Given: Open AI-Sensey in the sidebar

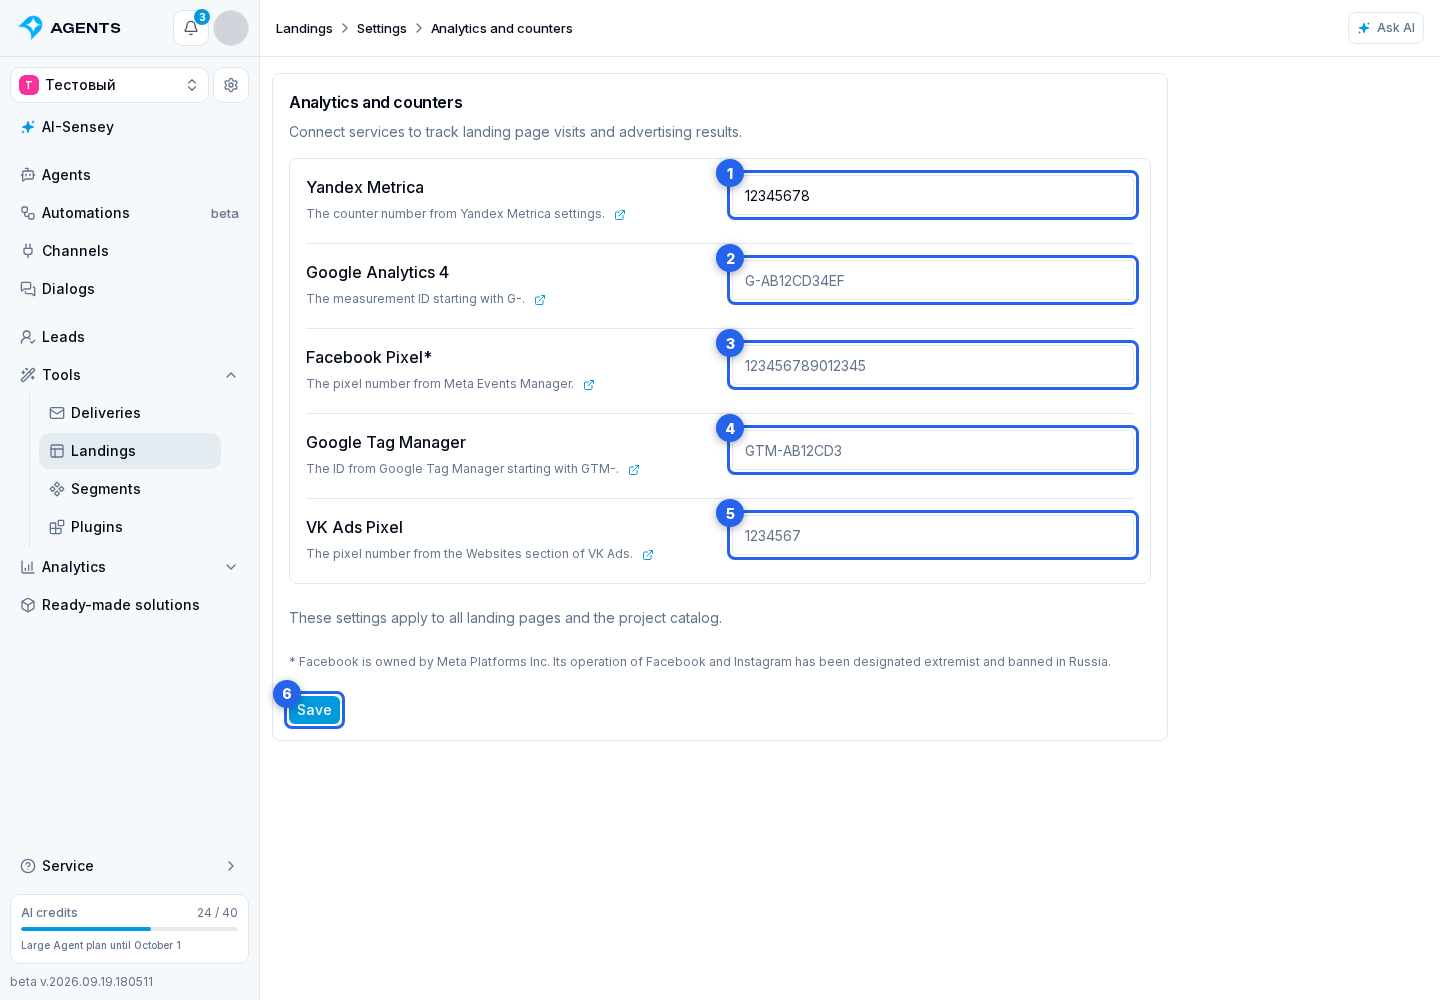Looking at the screenshot, I should [130, 127].
